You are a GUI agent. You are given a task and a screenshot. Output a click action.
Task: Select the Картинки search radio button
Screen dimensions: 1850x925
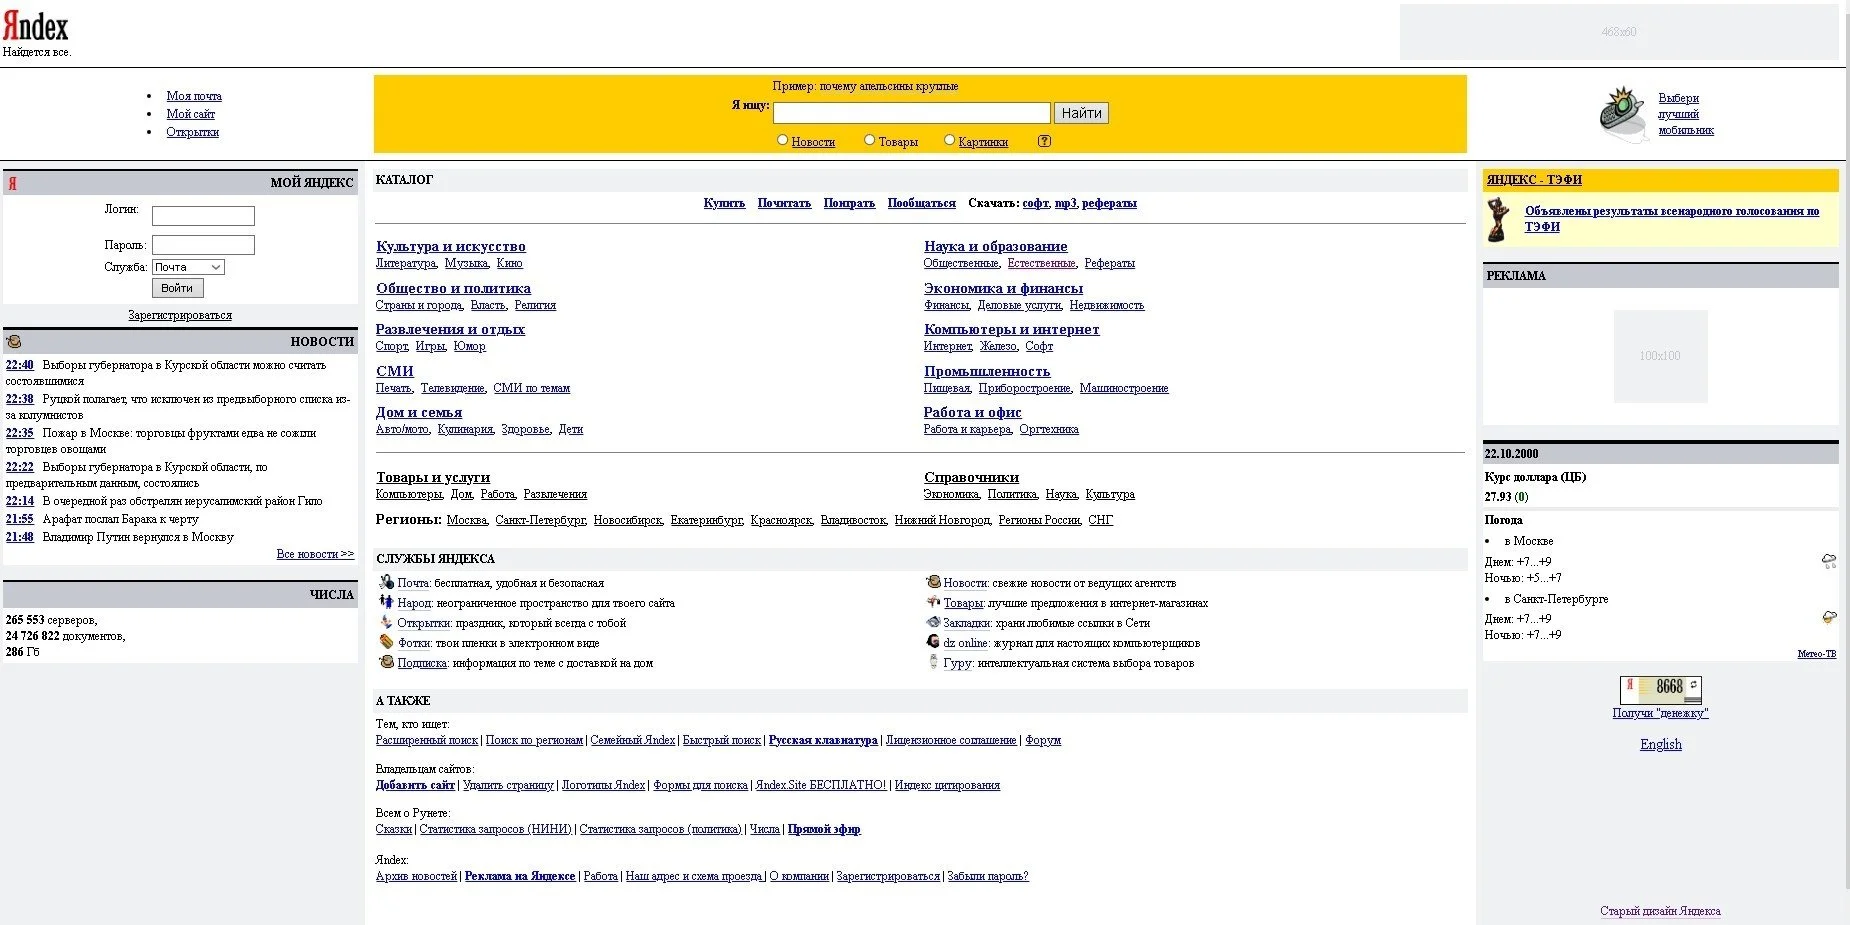950,140
